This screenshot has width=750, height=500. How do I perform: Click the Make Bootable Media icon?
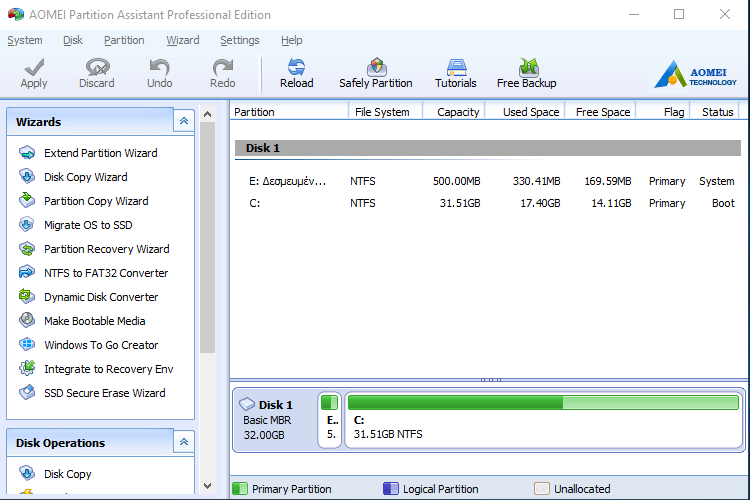coord(27,321)
